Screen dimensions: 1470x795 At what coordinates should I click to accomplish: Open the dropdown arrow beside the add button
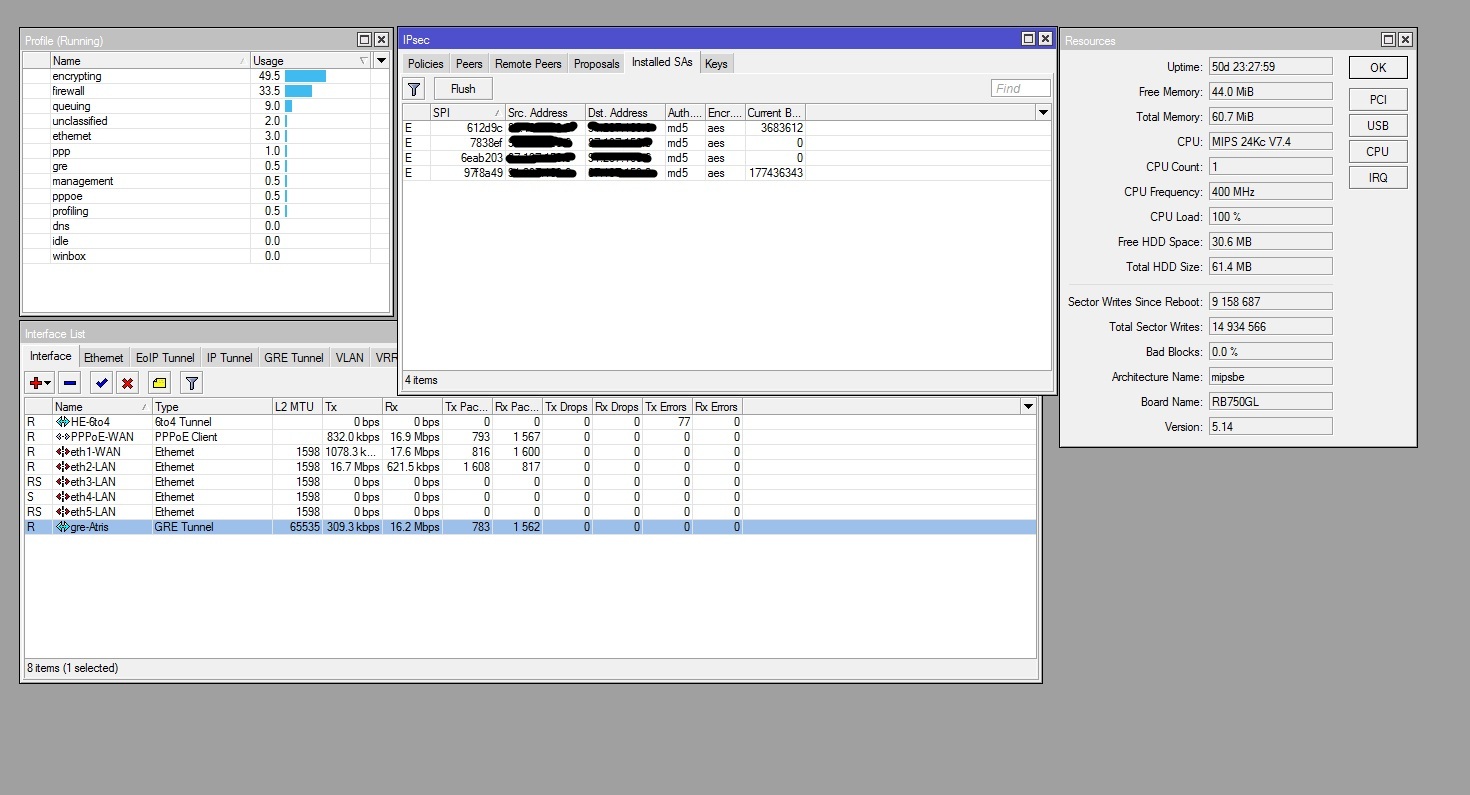[x=46, y=382]
